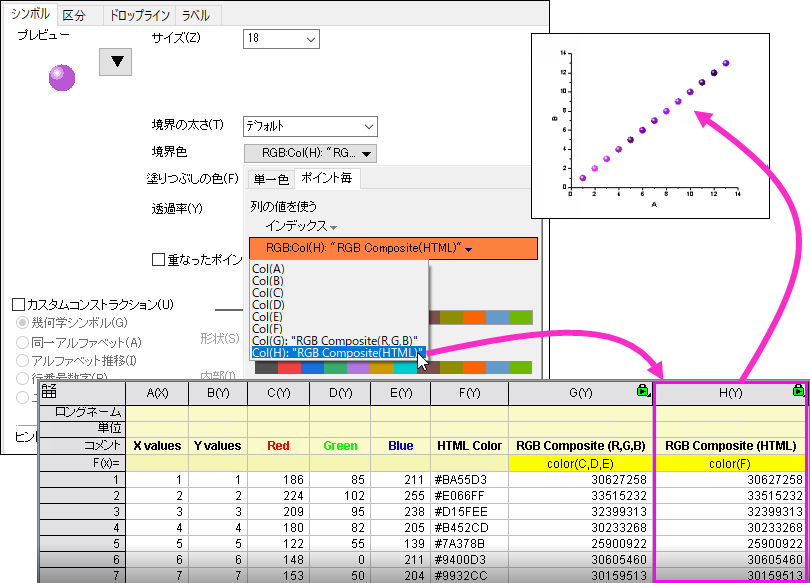Choose Col(B) from the column list
Screen dimensions: 810x583
pos(268,281)
